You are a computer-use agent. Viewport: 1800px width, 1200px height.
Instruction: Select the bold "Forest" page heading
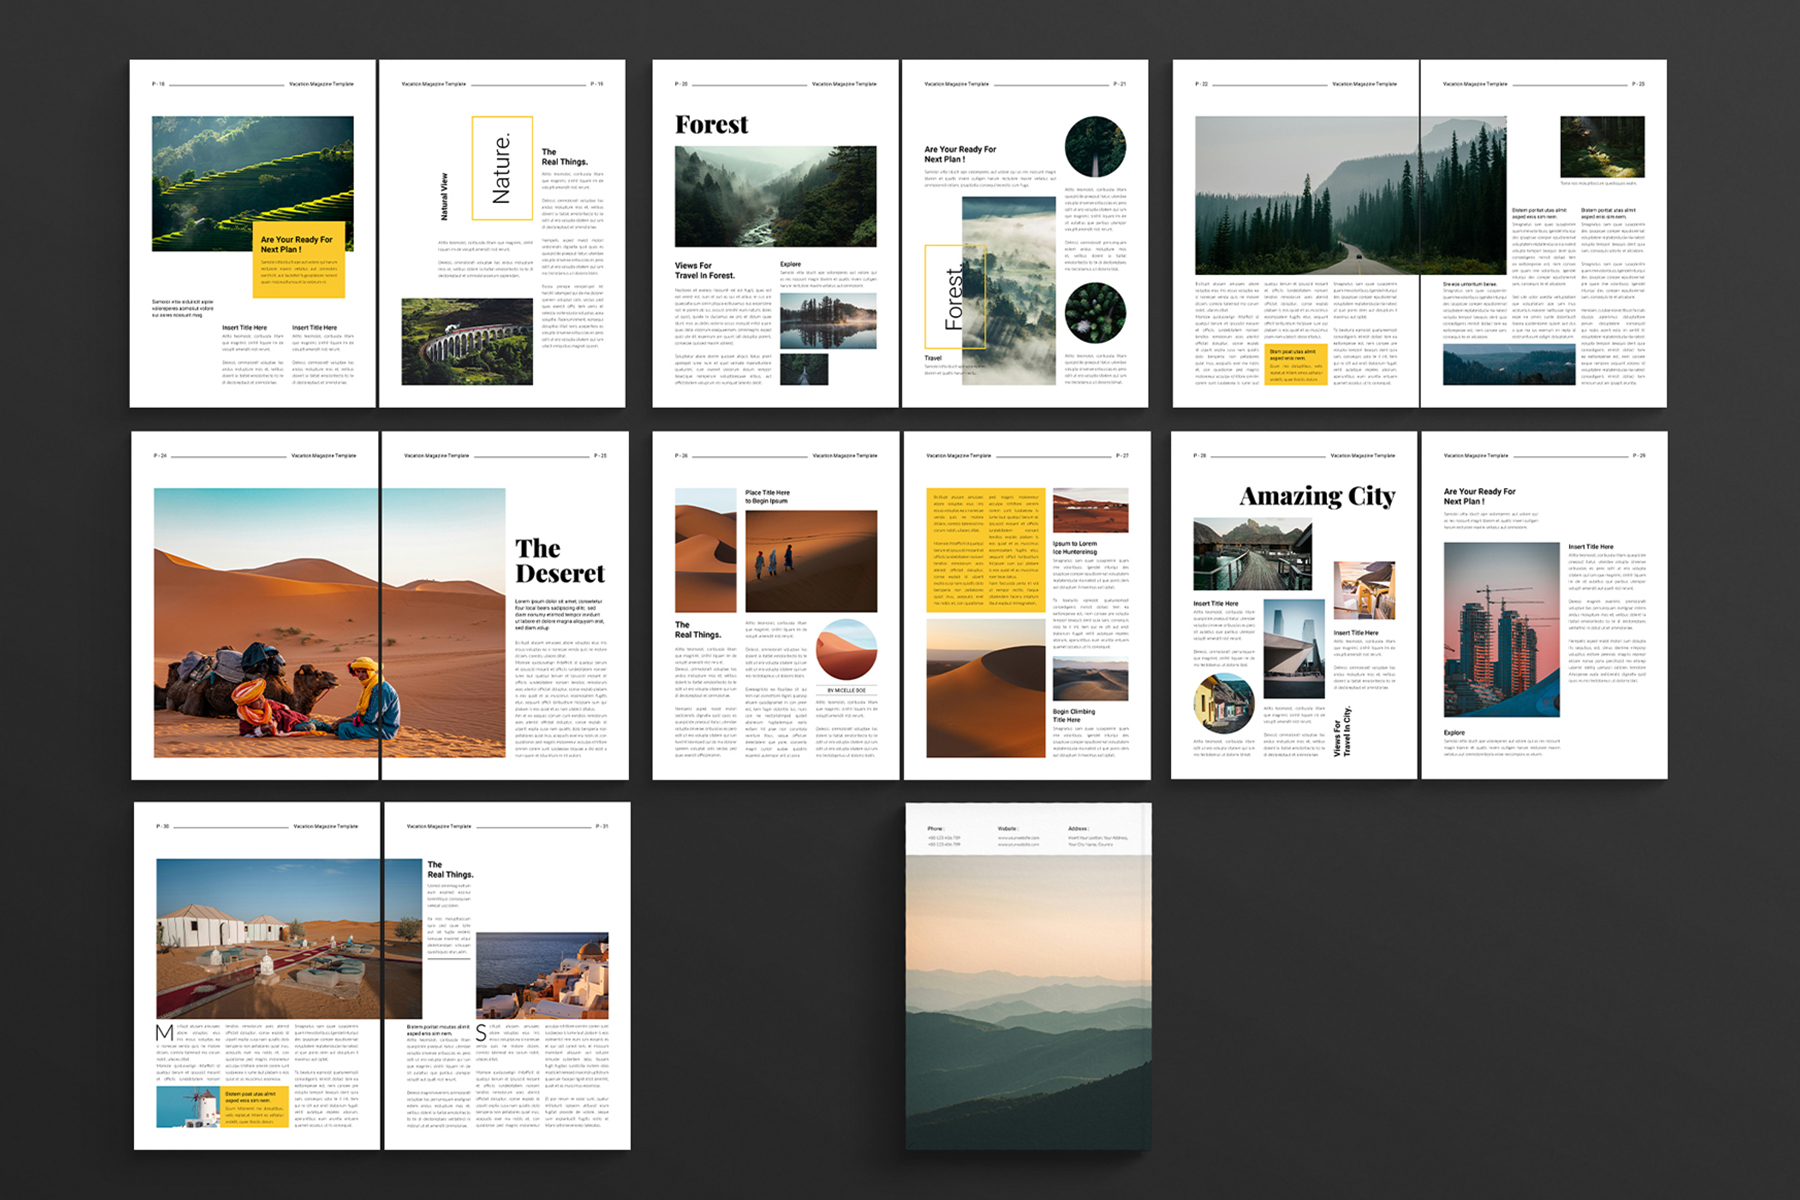711,125
